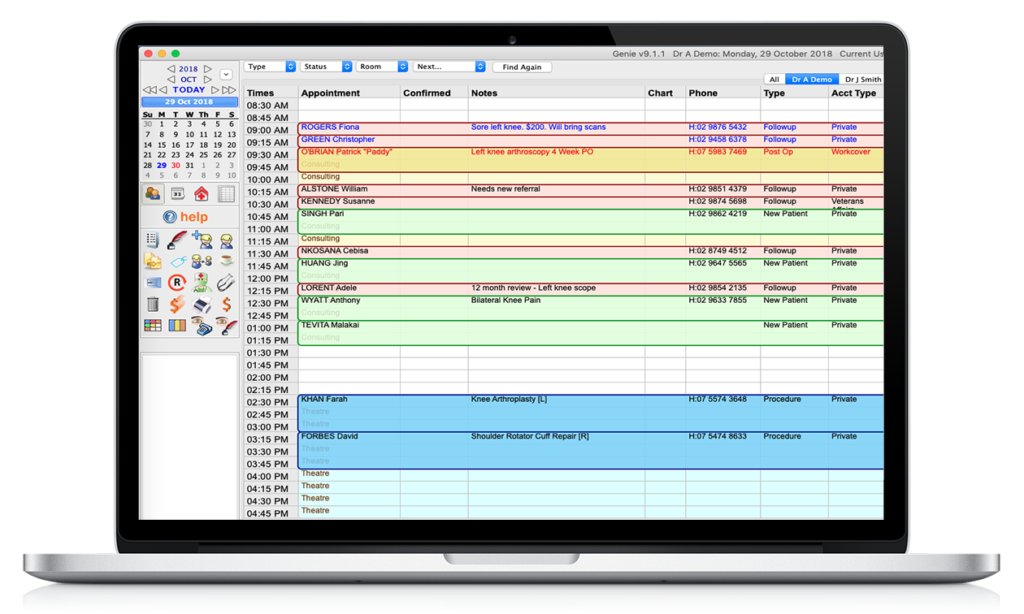Go to next month with arrow right of OCT
This screenshot has width=1024, height=614.
(207, 79)
